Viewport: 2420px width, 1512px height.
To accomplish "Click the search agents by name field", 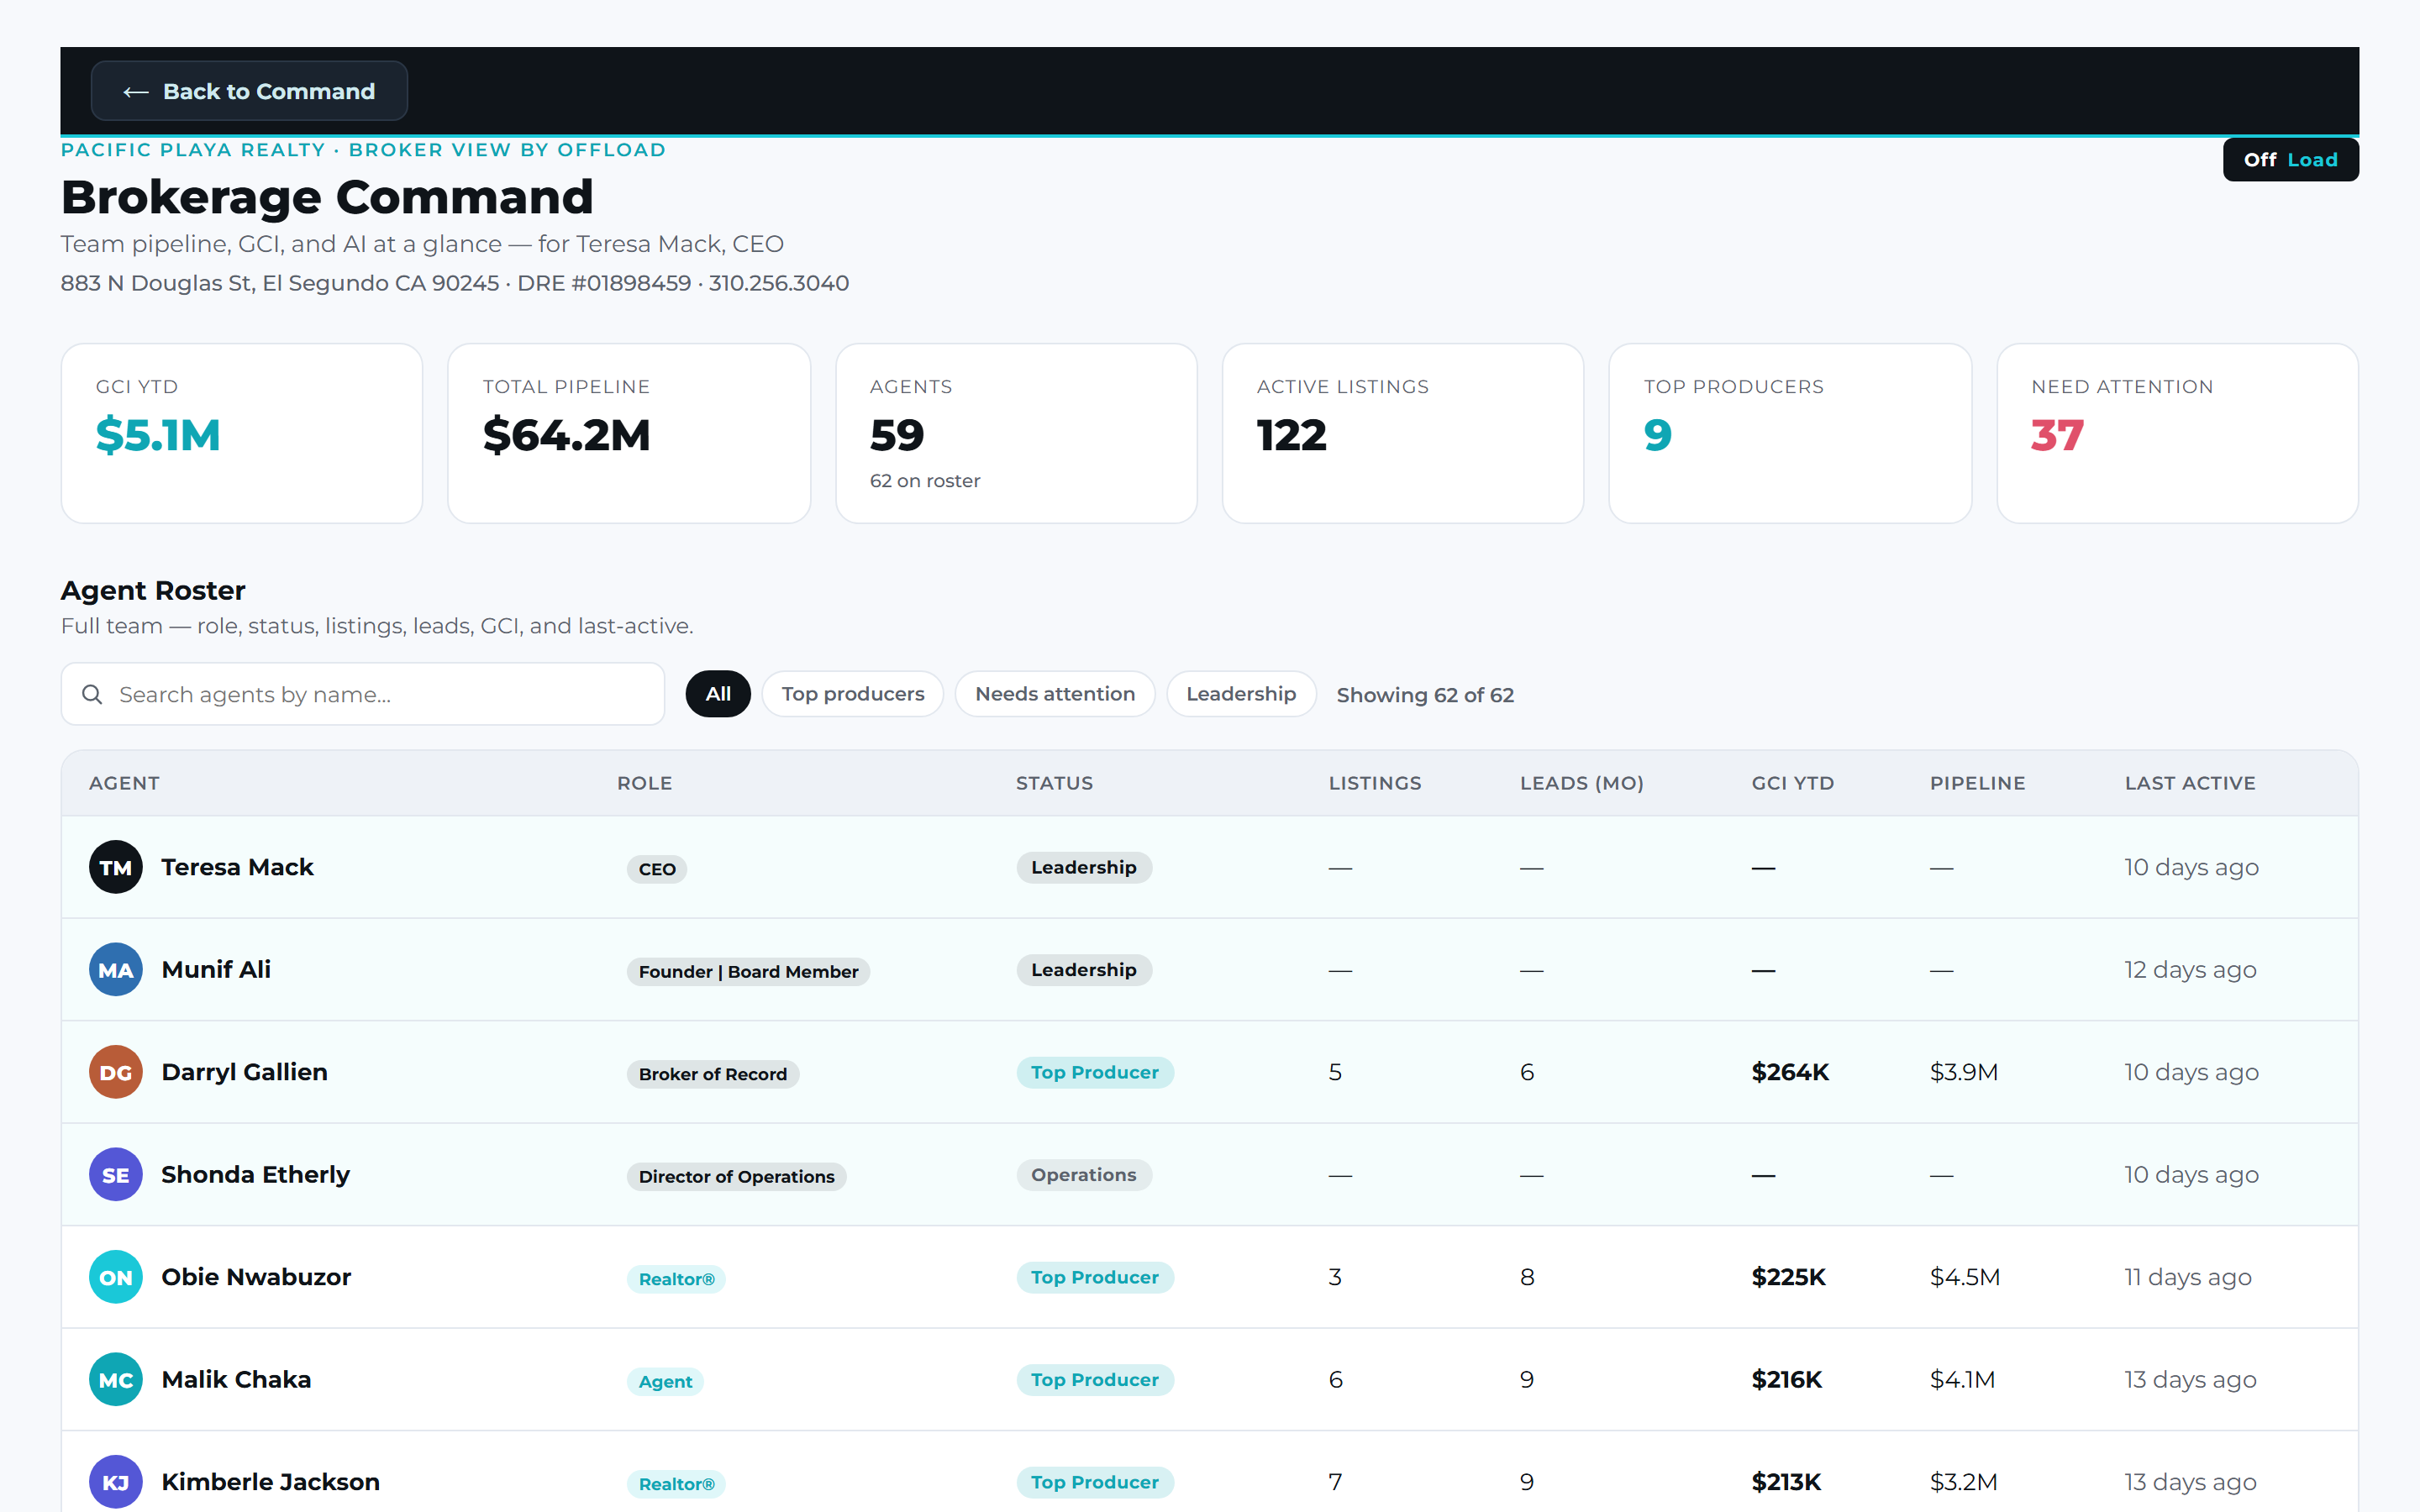I will coord(363,694).
